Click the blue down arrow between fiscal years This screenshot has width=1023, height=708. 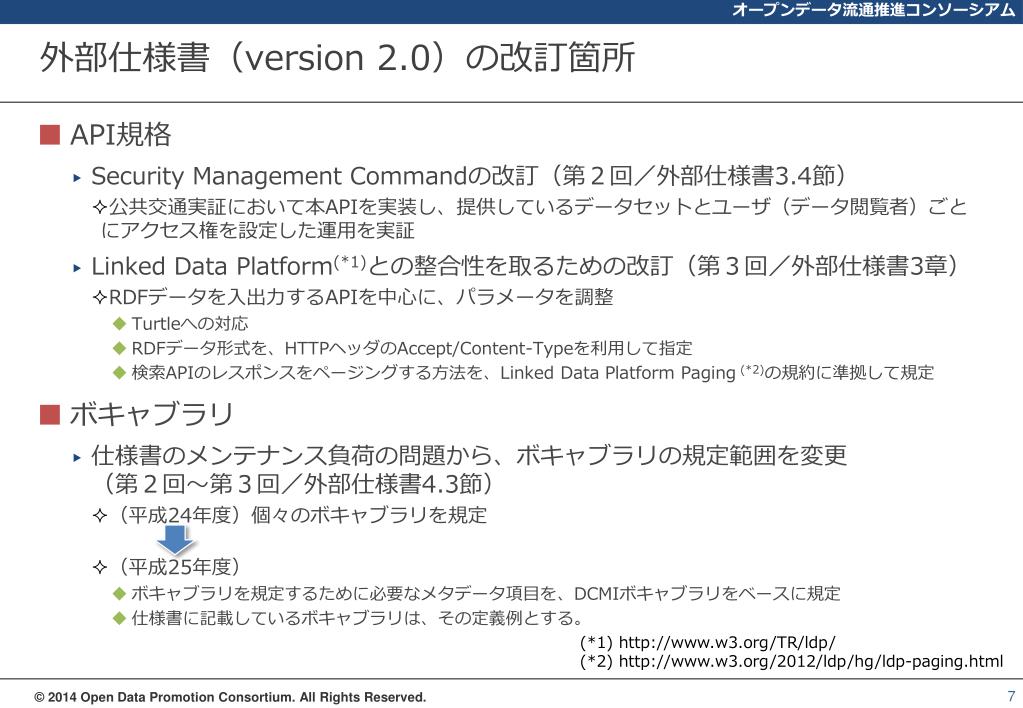coord(175,540)
